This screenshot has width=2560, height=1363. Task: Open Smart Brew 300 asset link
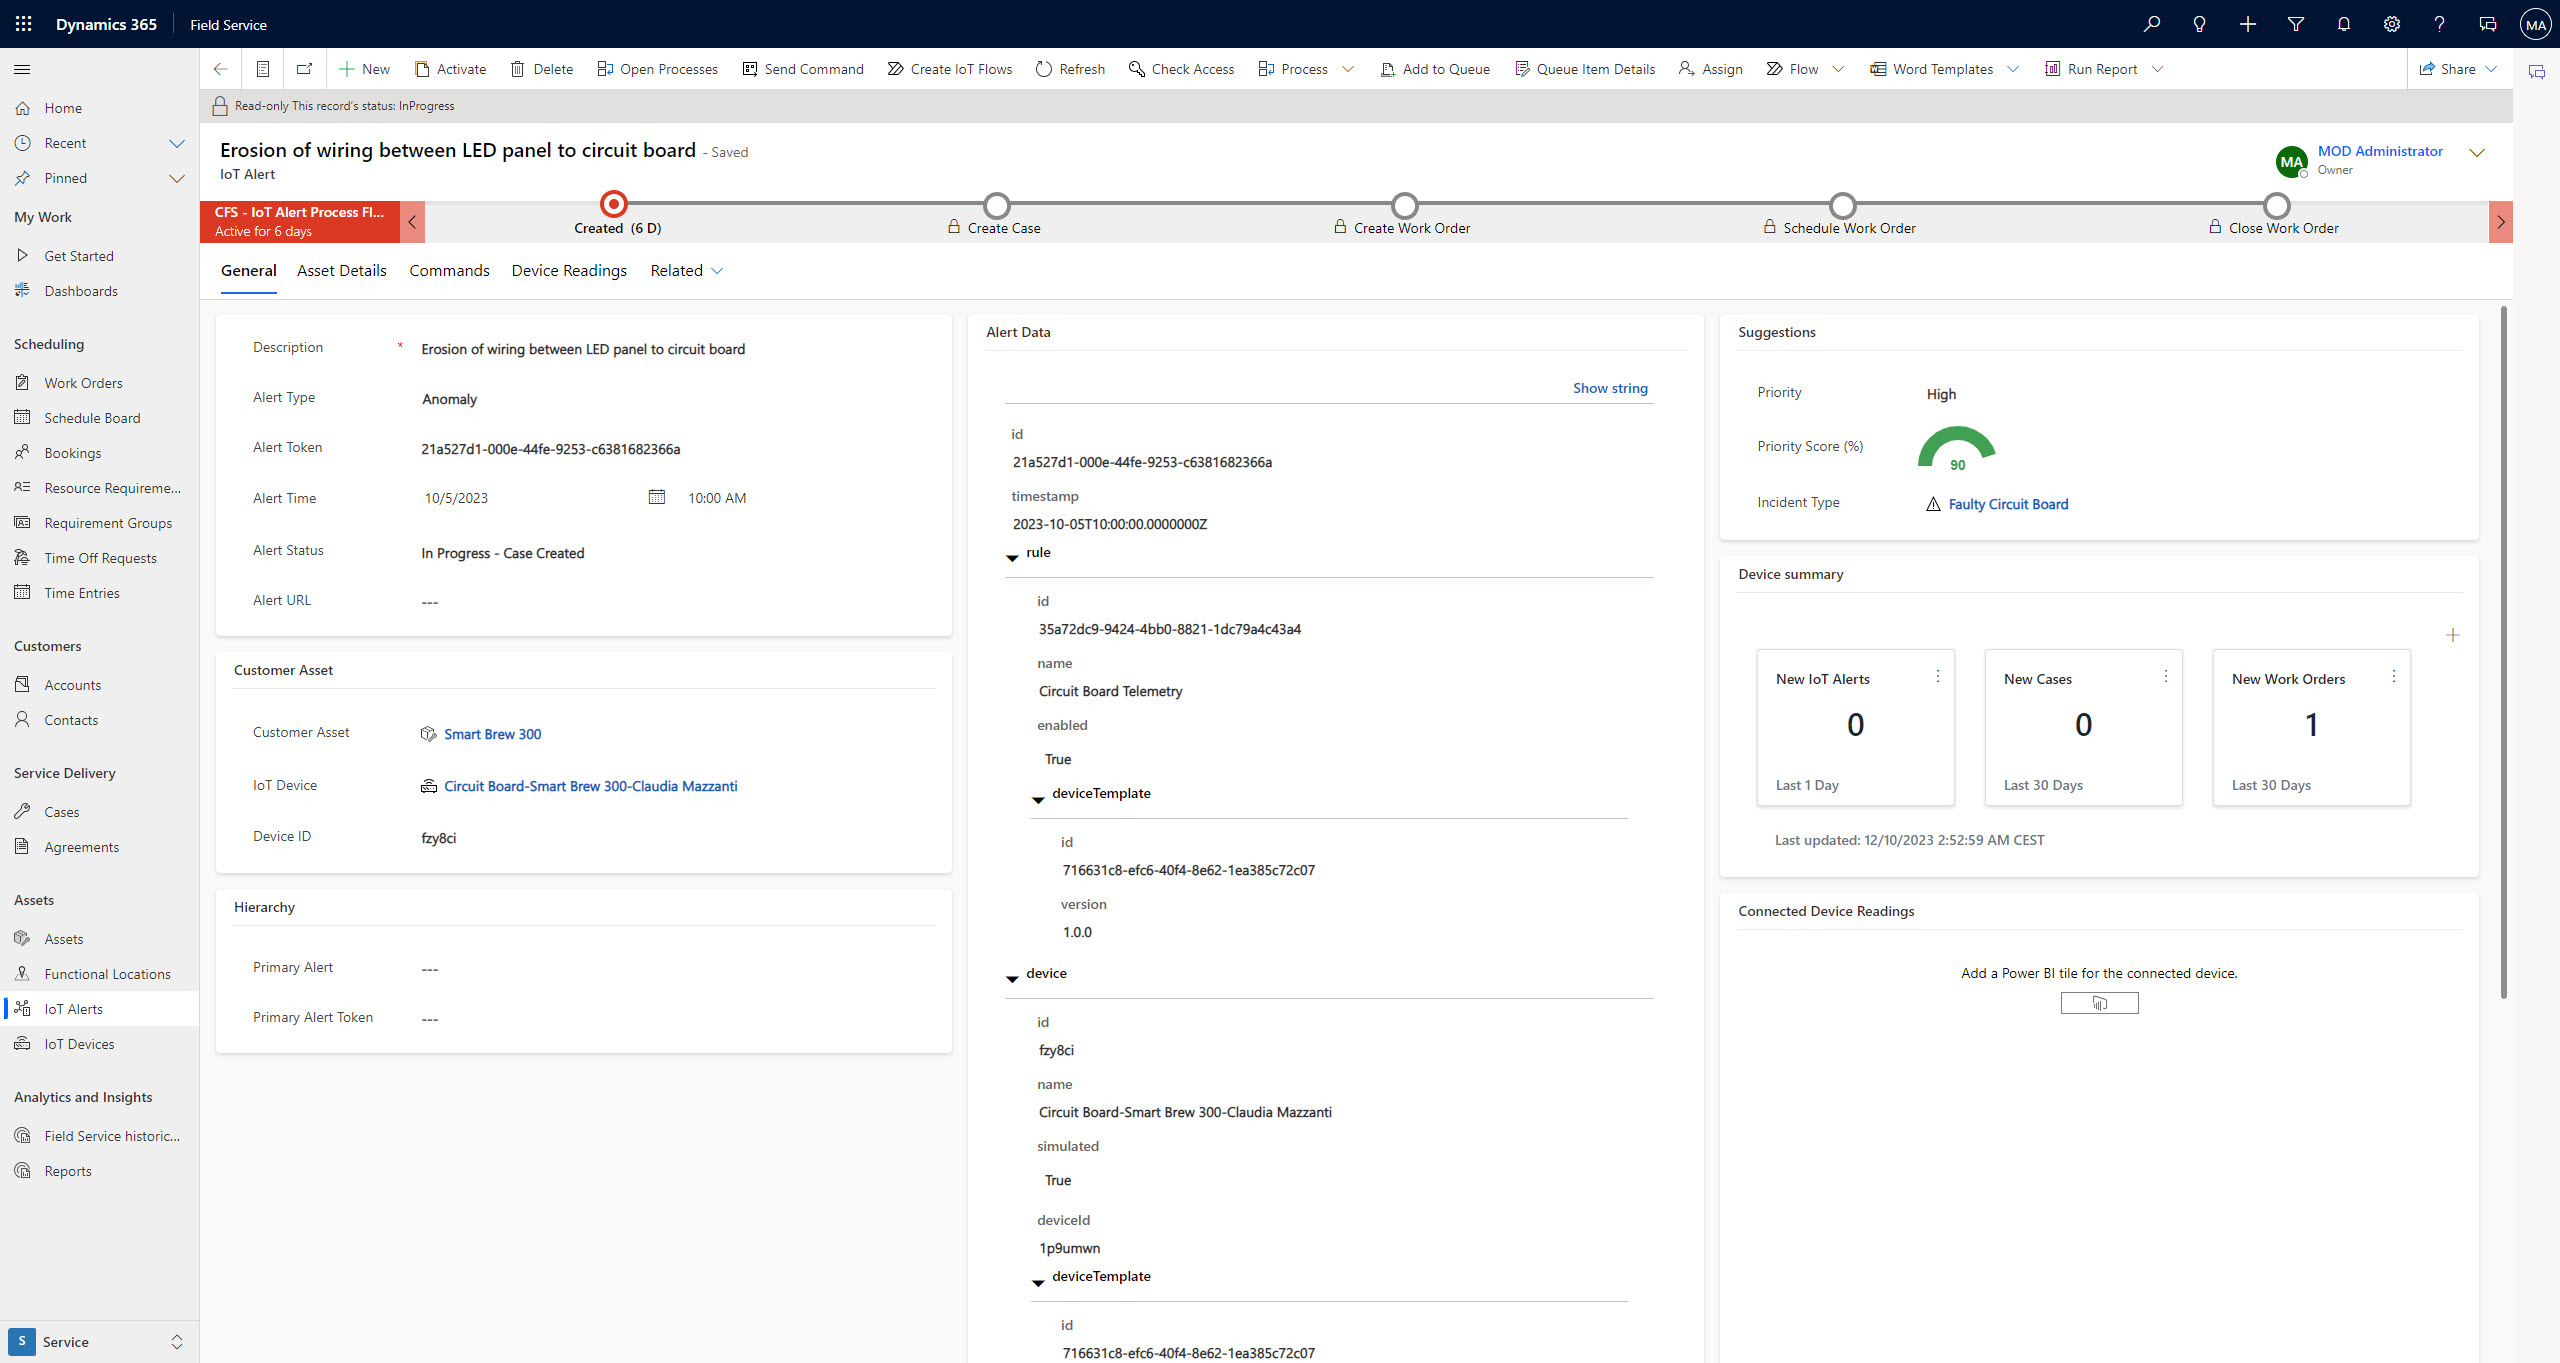pyautogui.click(x=492, y=734)
